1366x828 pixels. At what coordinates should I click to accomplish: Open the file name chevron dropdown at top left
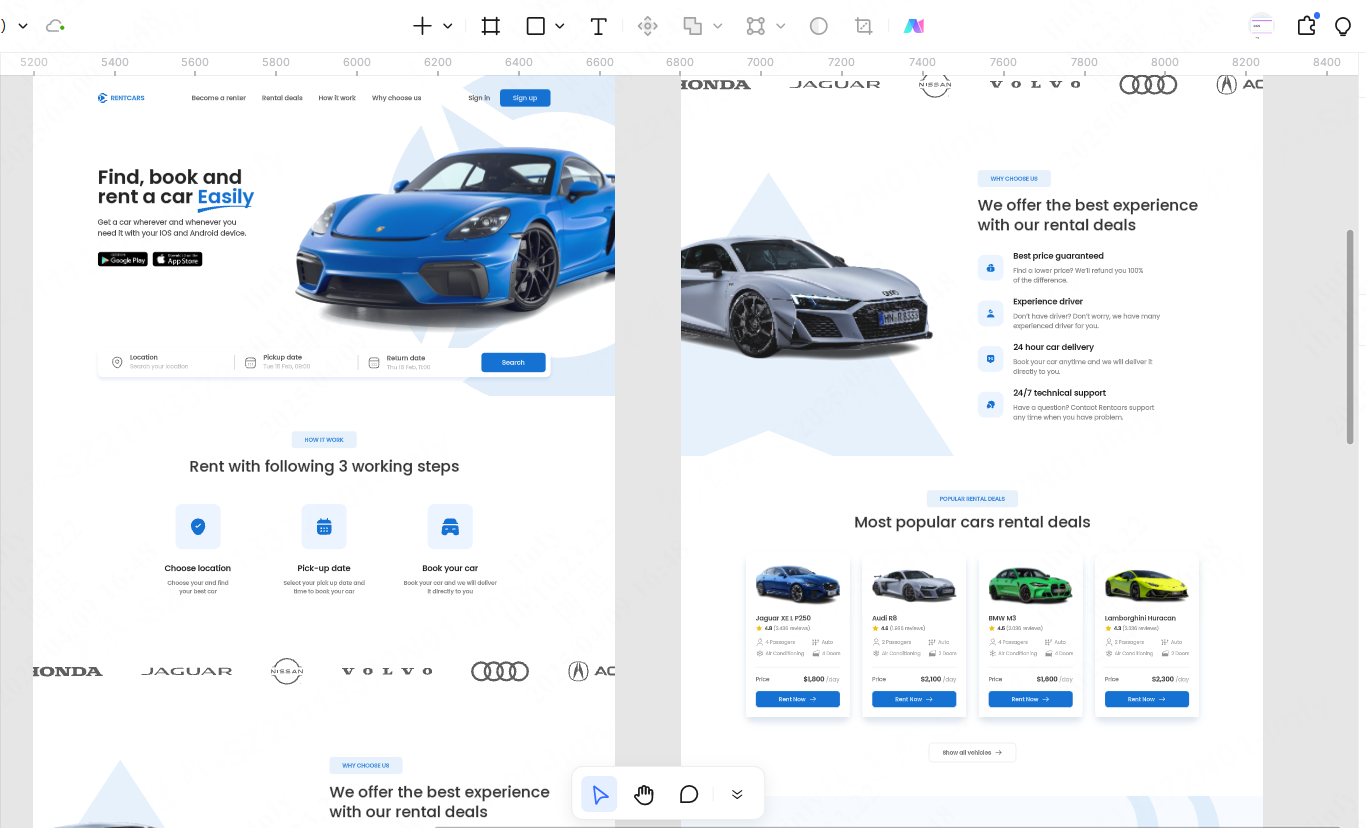pyautogui.click(x=23, y=26)
